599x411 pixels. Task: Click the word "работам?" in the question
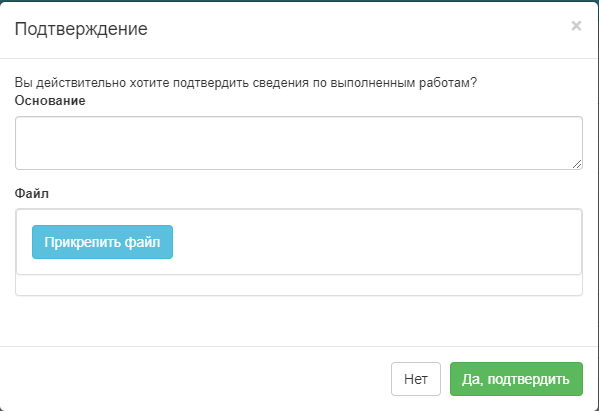pos(448,83)
